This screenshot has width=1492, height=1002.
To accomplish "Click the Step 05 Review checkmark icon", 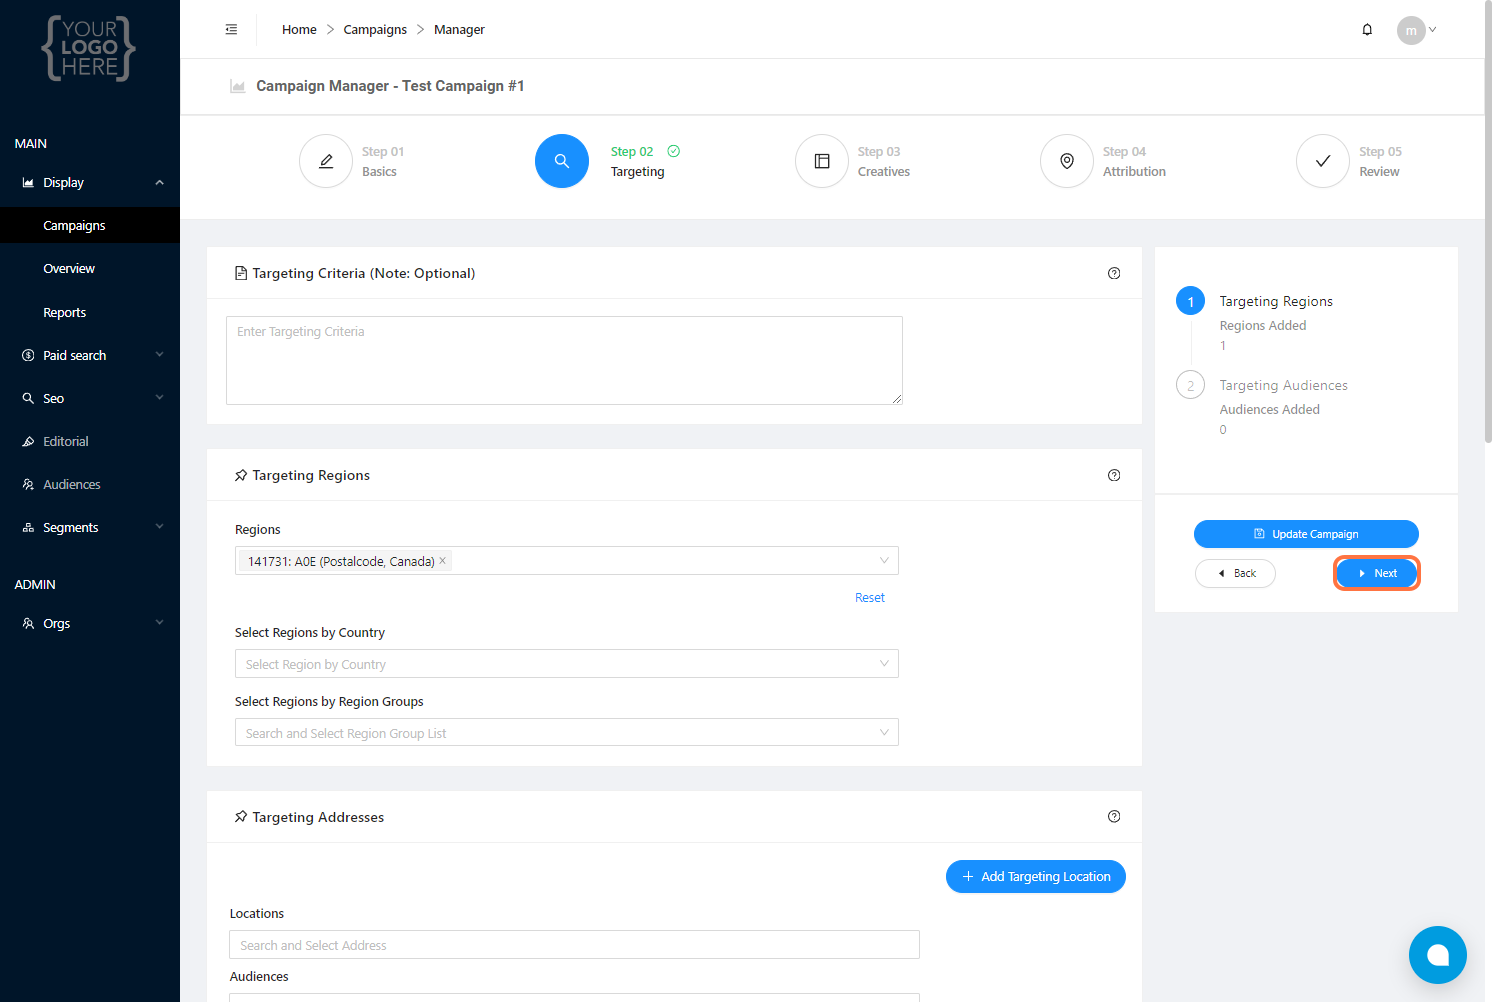I will tap(1323, 161).
